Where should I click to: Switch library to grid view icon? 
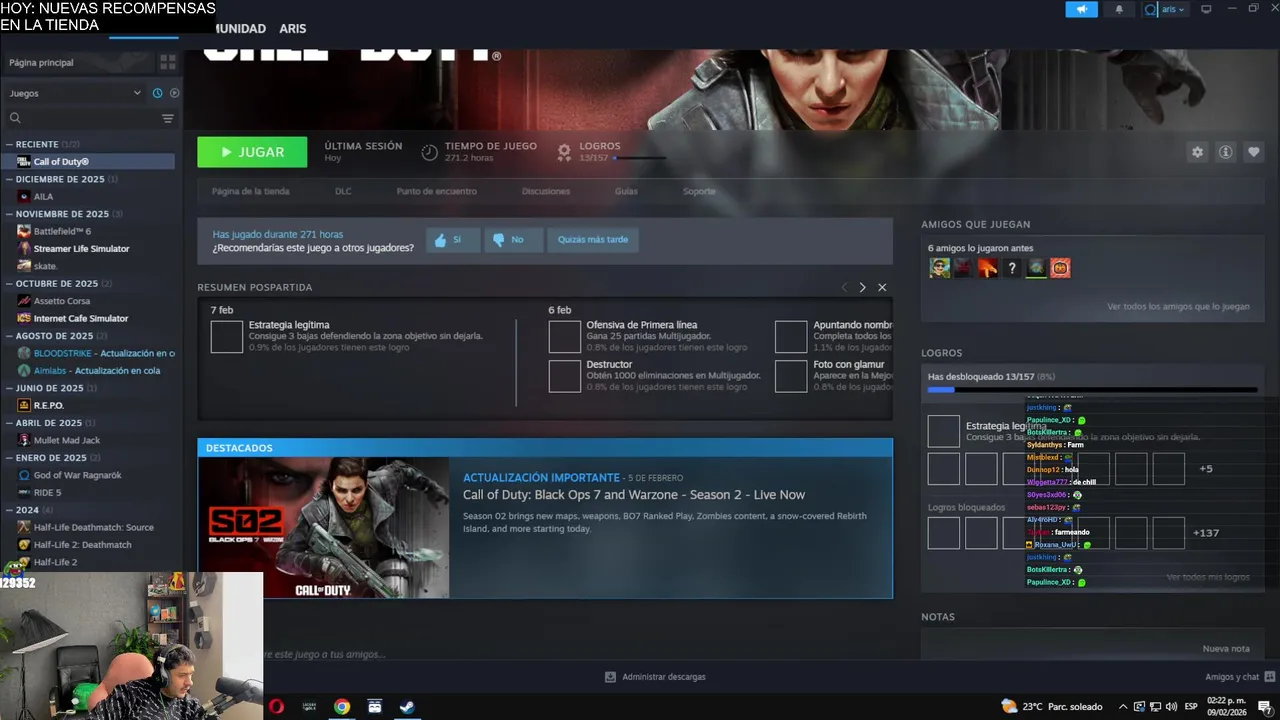pyautogui.click(x=167, y=62)
